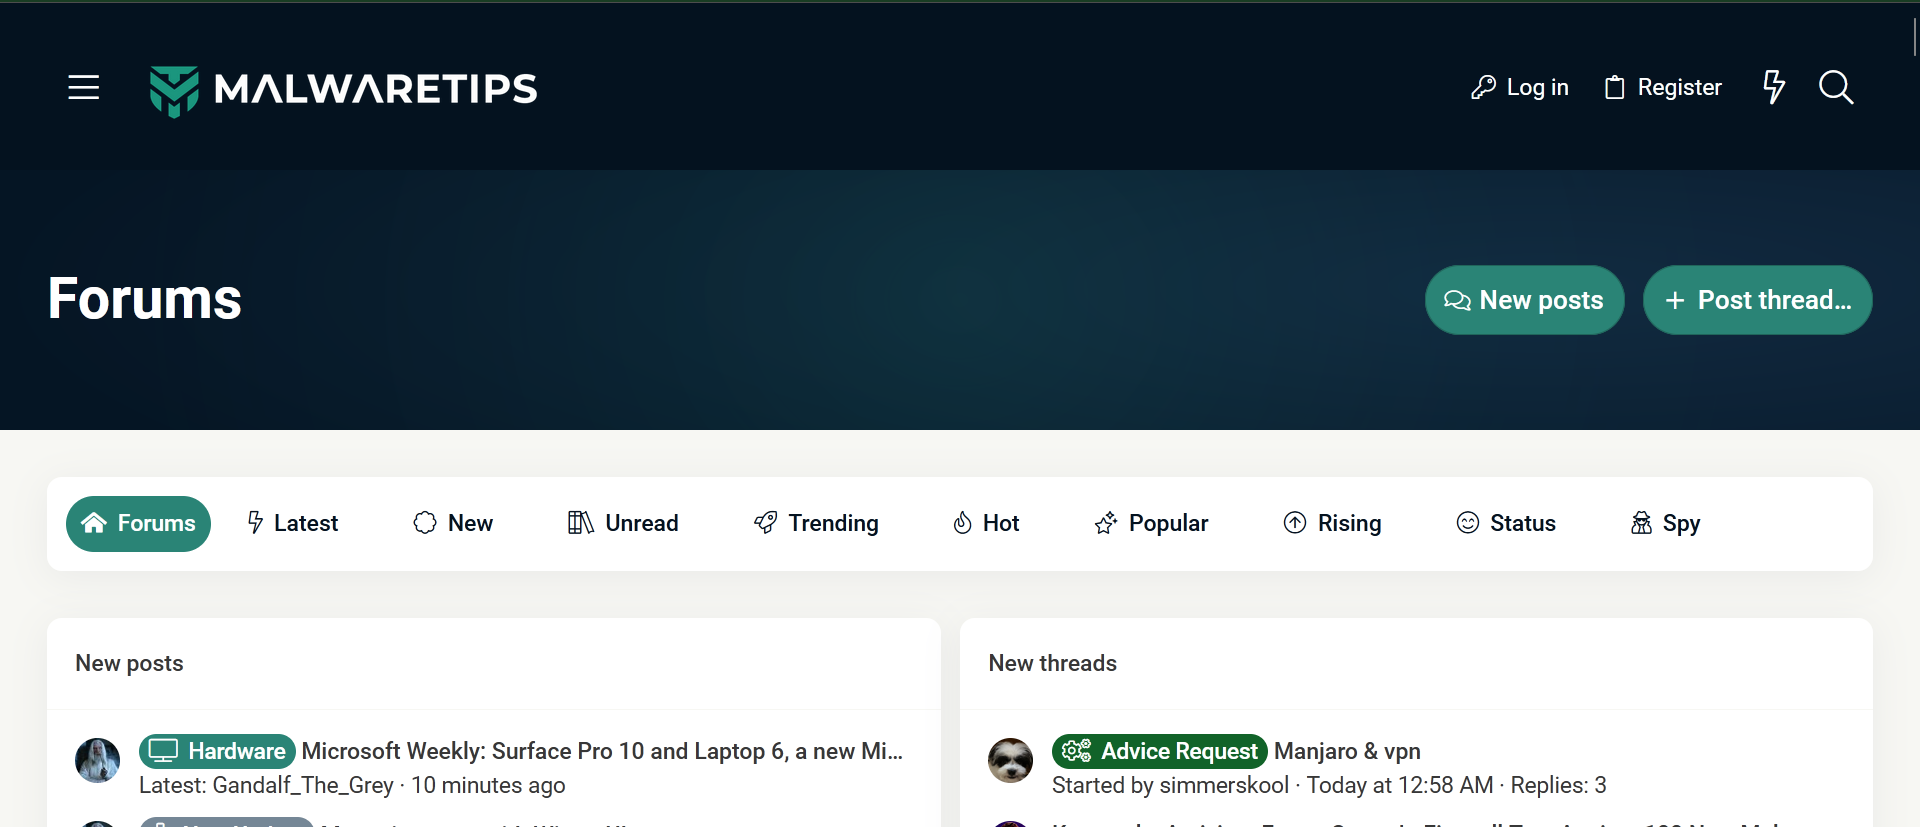Click the monitor icon in Hardware tag

click(163, 751)
